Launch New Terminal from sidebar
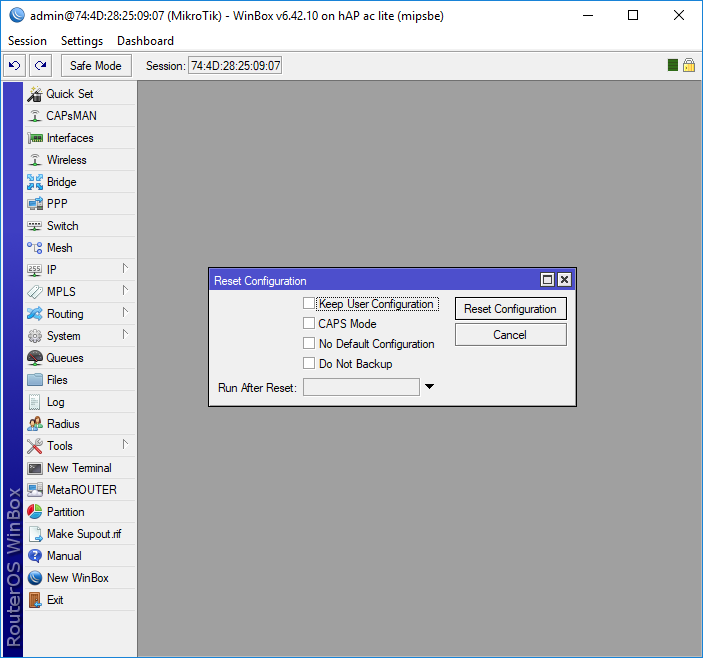Image resolution: width=703 pixels, height=658 pixels. tap(79, 468)
